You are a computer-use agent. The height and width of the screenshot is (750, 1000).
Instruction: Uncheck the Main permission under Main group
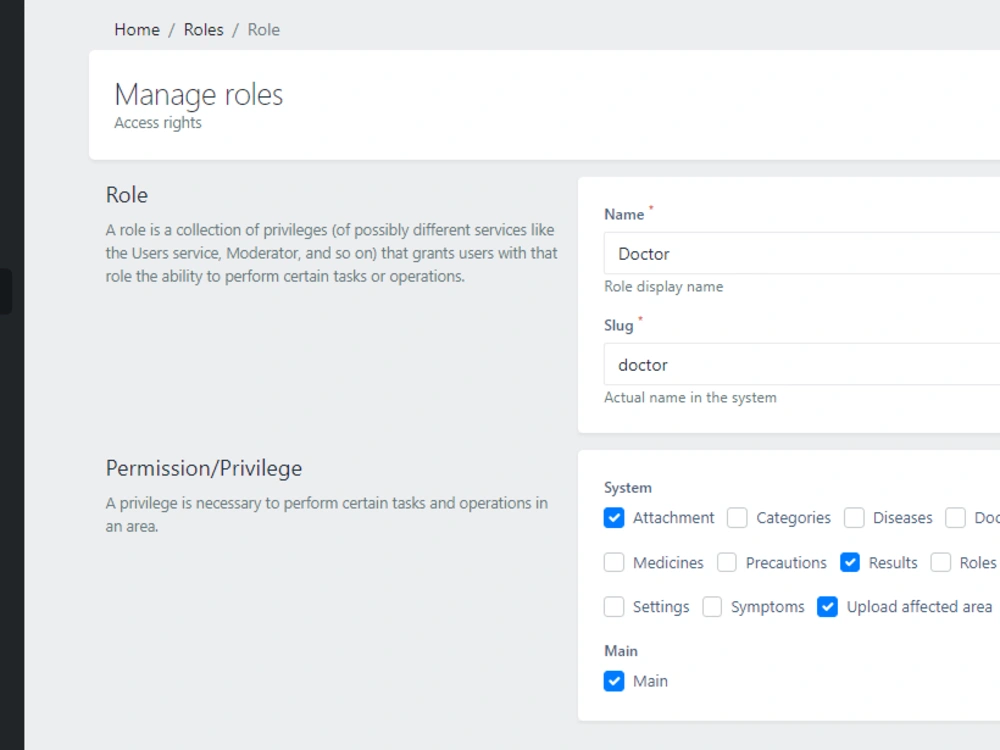tap(614, 681)
